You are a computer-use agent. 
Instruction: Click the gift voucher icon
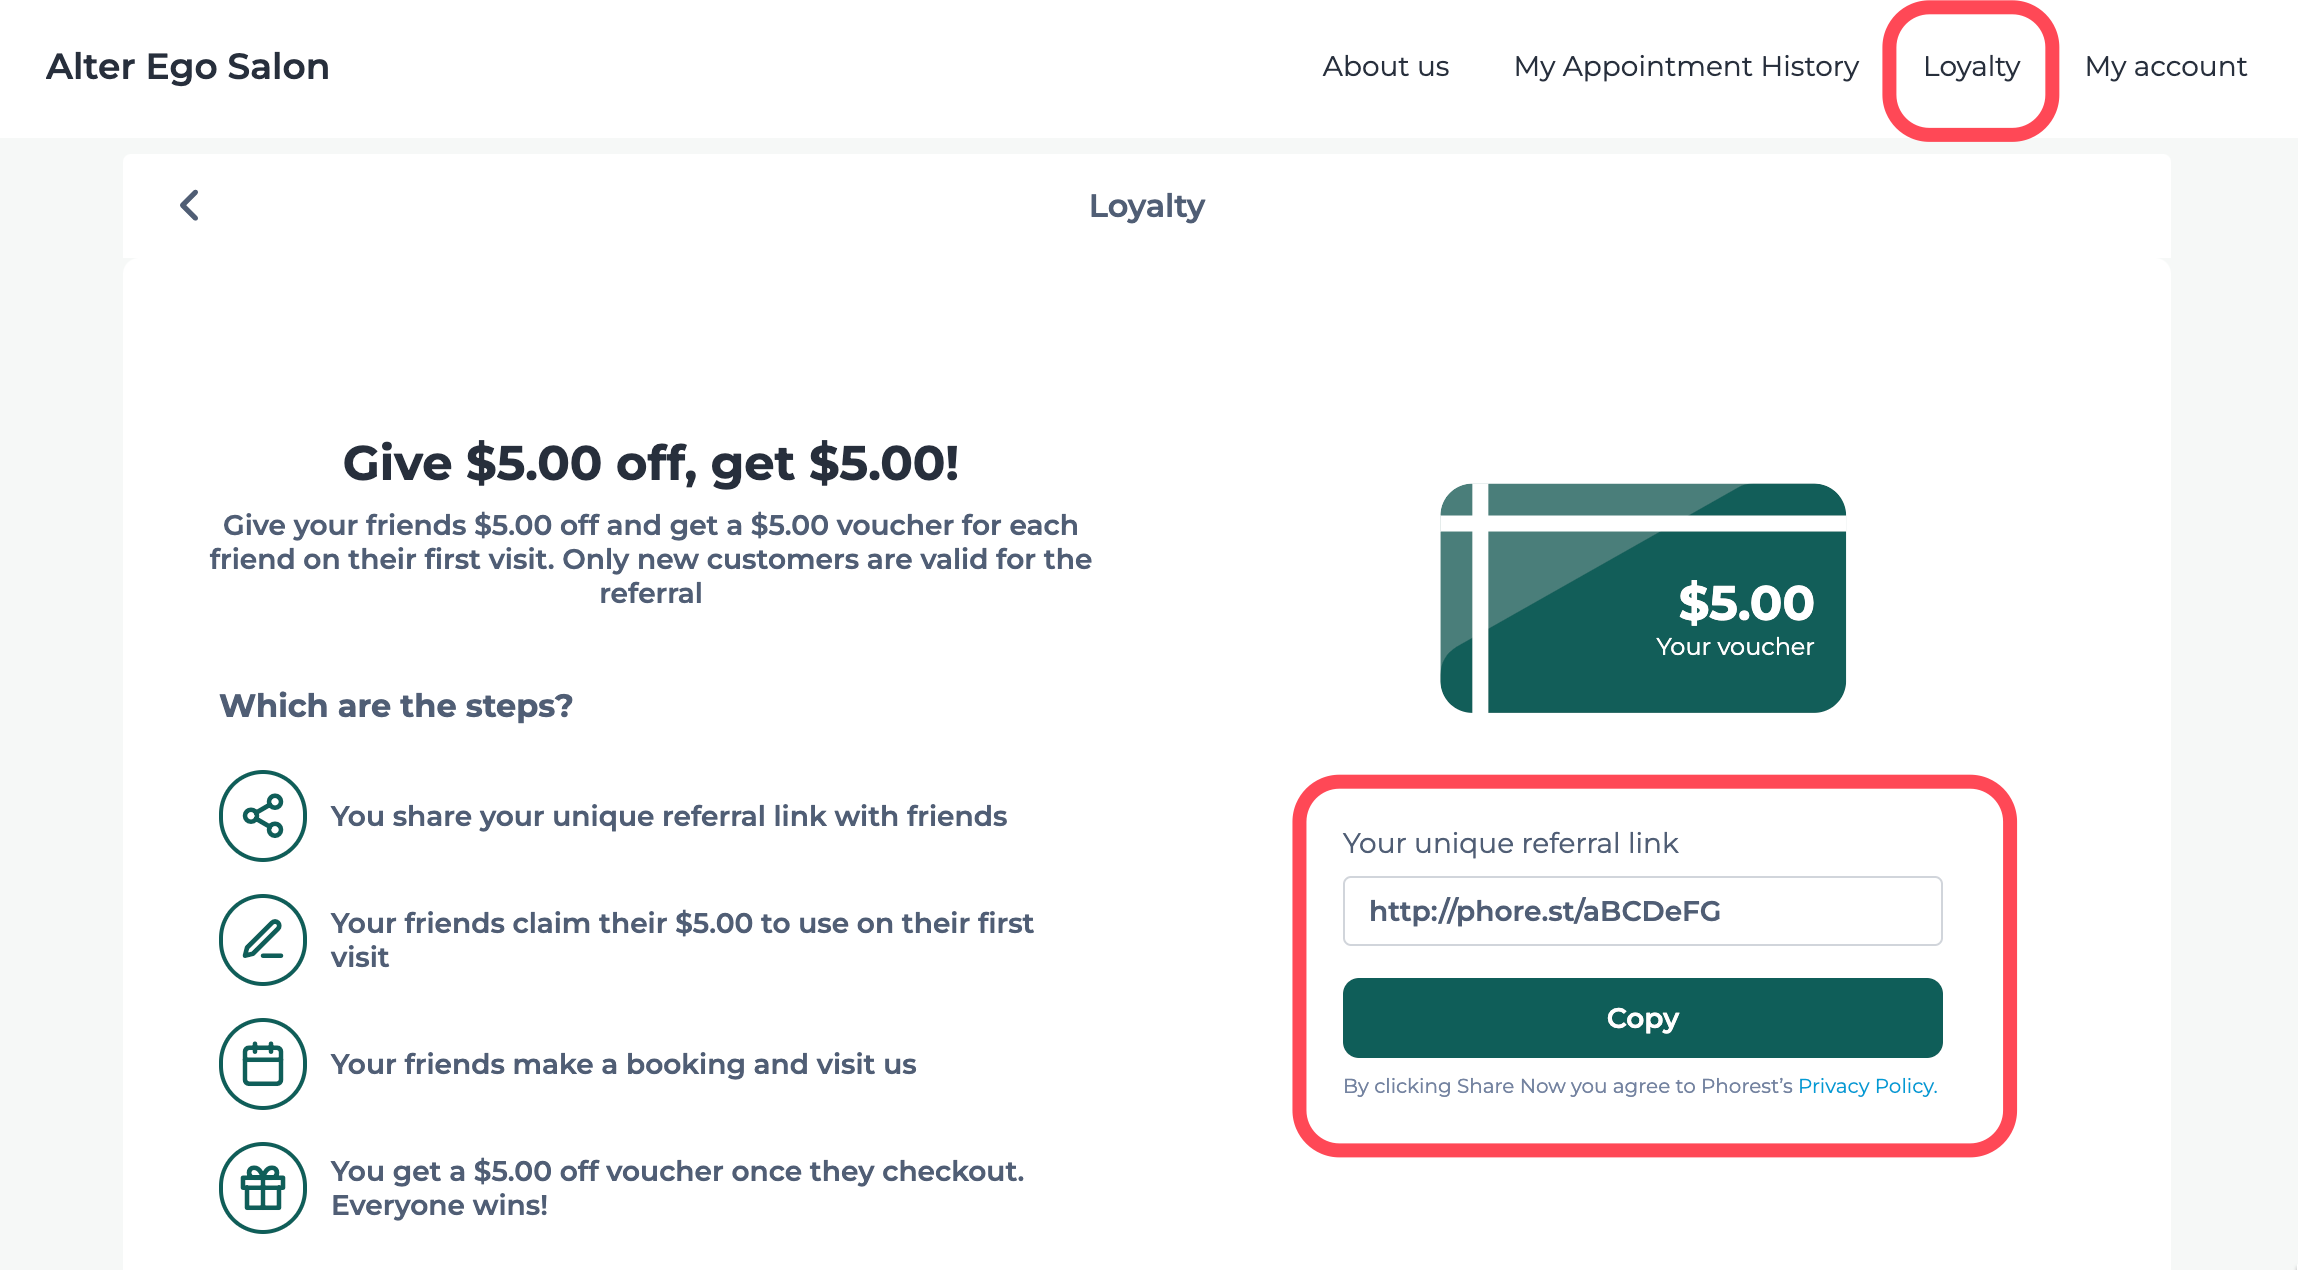coord(263,1188)
